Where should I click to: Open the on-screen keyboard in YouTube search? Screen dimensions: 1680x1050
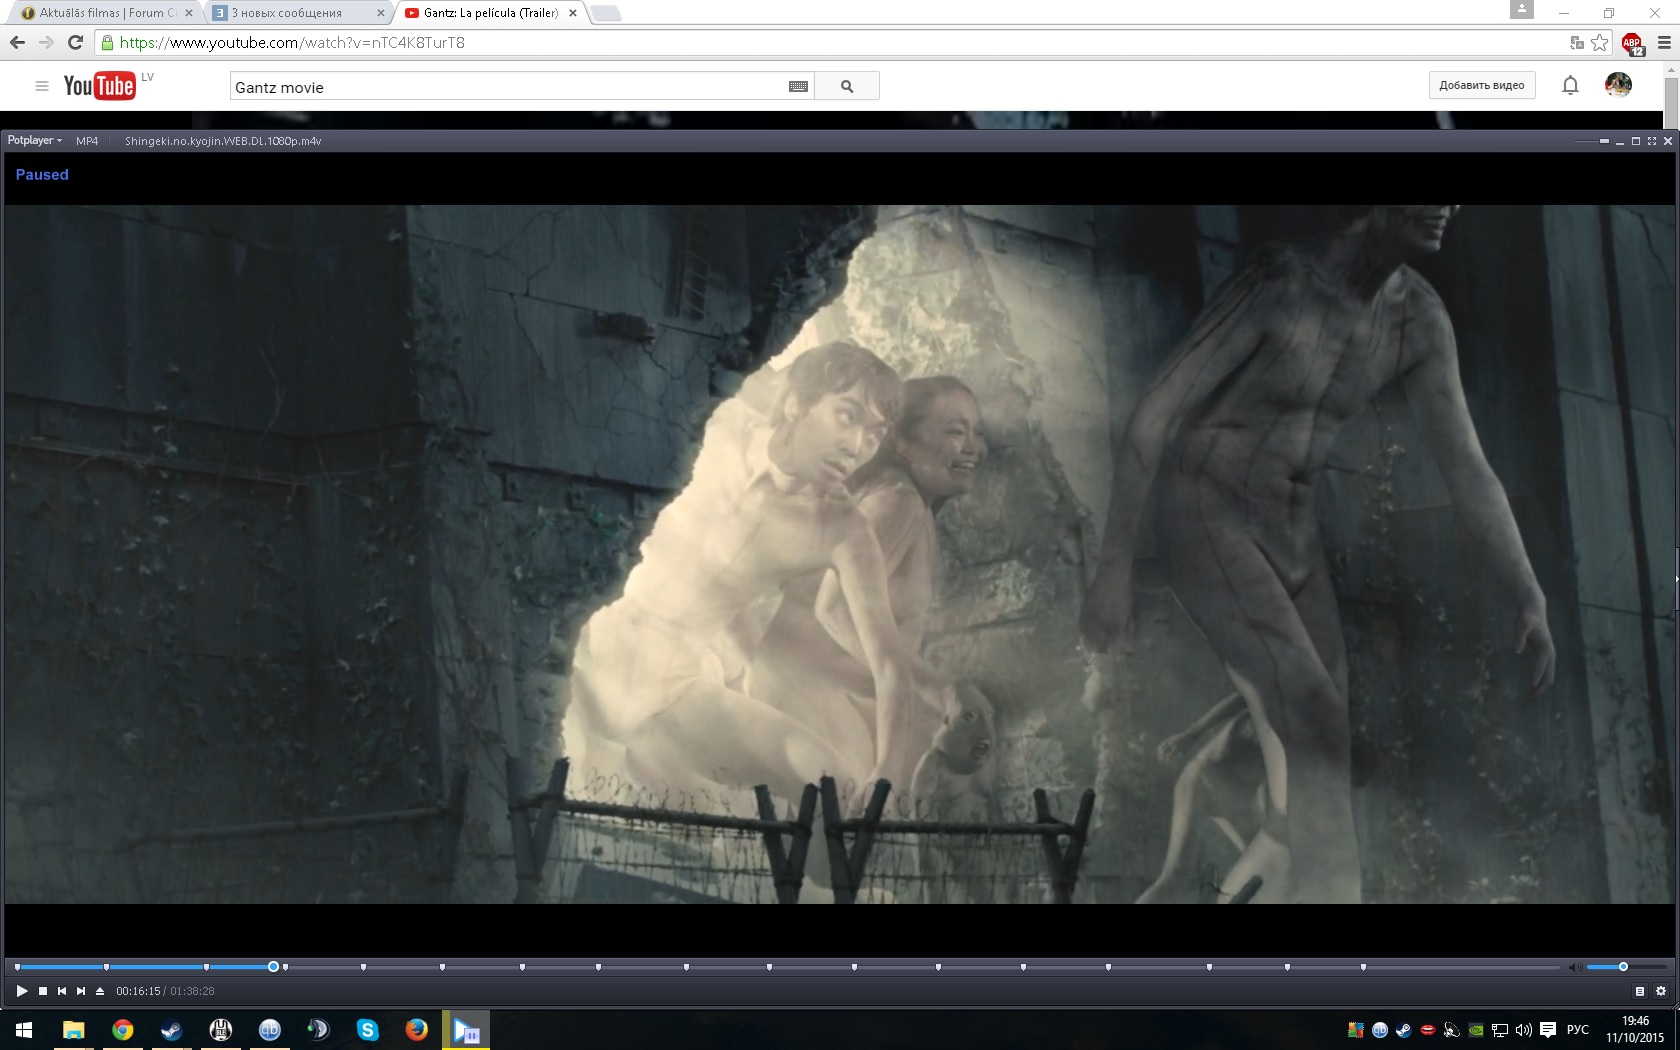coord(798,87)
